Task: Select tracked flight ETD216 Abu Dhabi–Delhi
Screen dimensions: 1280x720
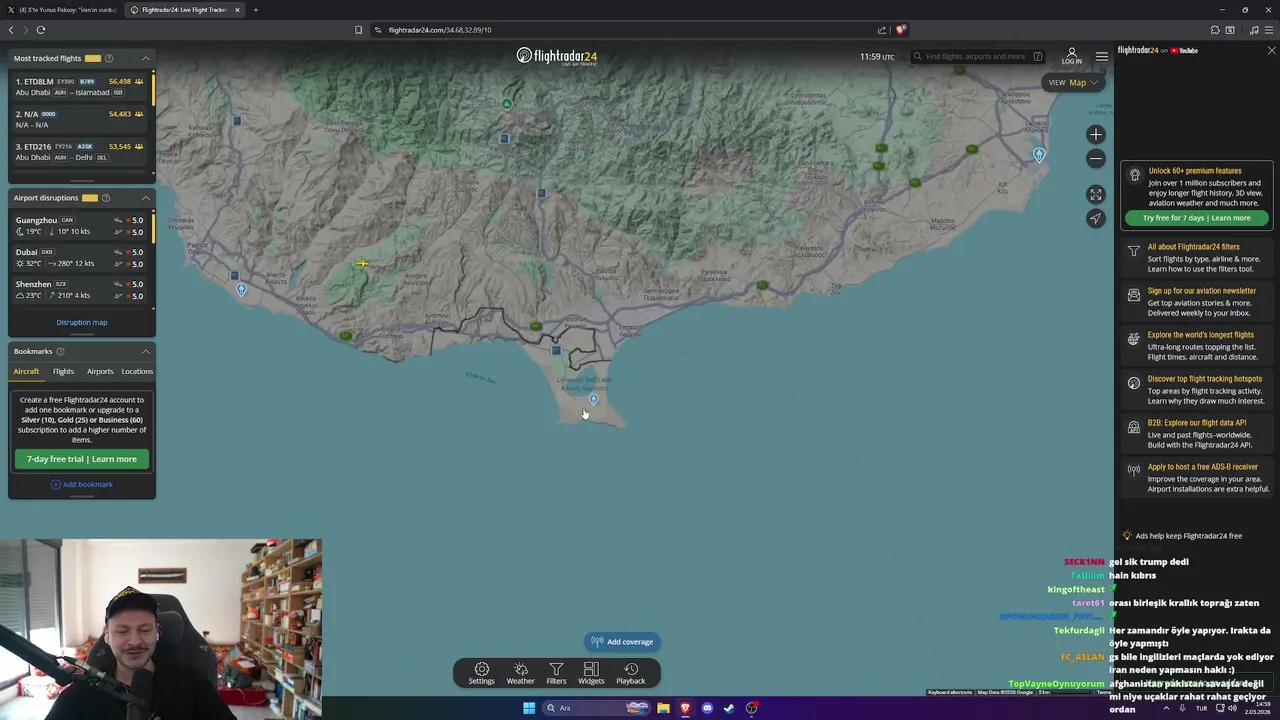Action: 79,151
